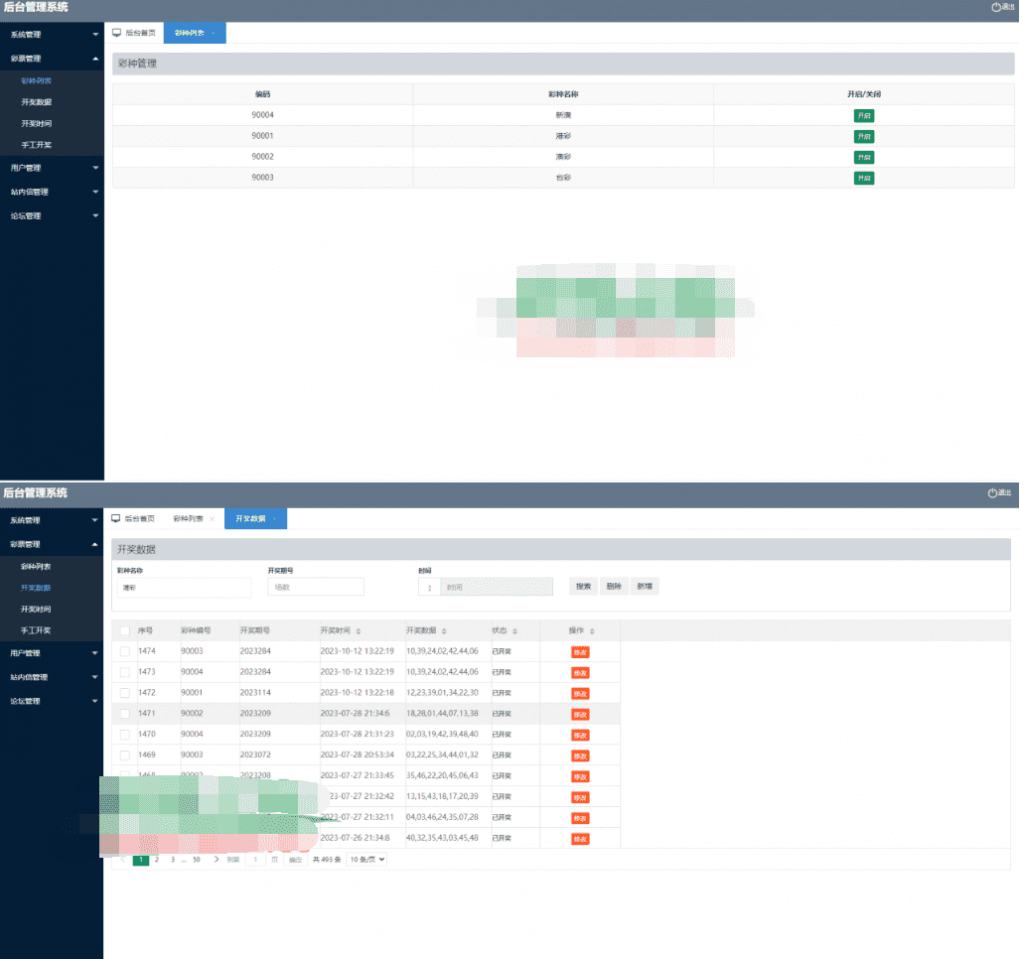This screenshot has width=1024, height=959.
Task: Click 修改 button for row 1470
Action: pyautogui.click(x=580, y=736)
